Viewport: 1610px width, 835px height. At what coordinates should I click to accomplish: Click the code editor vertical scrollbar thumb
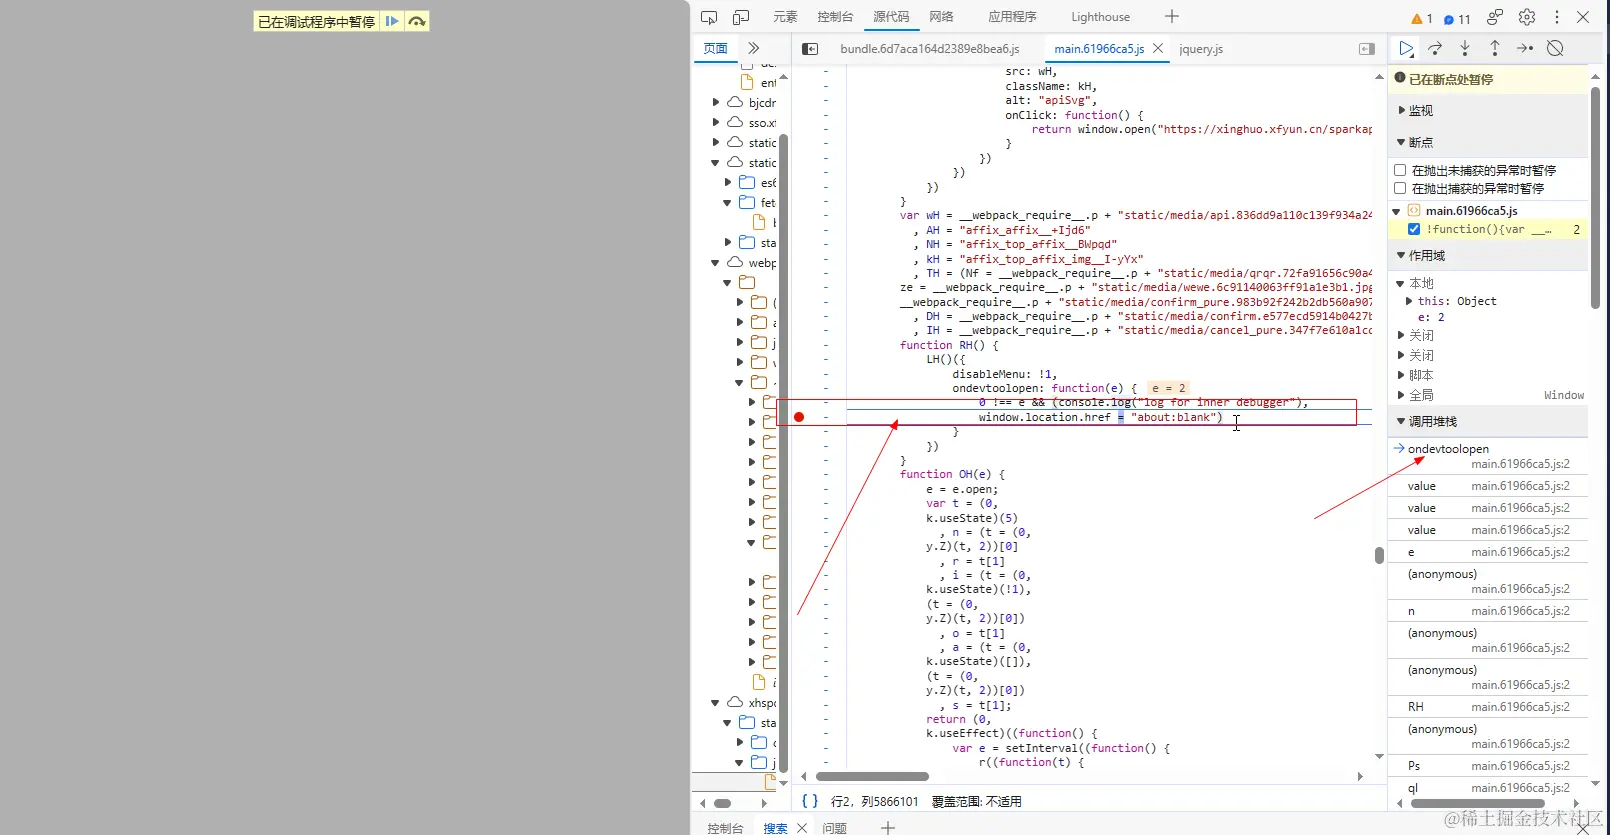click(x=1379, y=555)
